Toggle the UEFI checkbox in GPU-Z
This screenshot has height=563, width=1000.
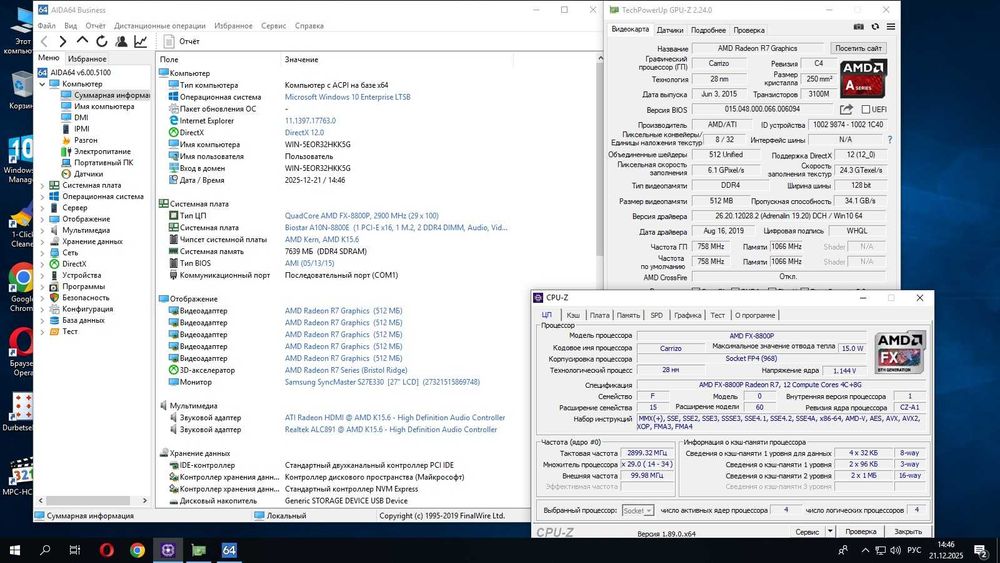(865, 110)
